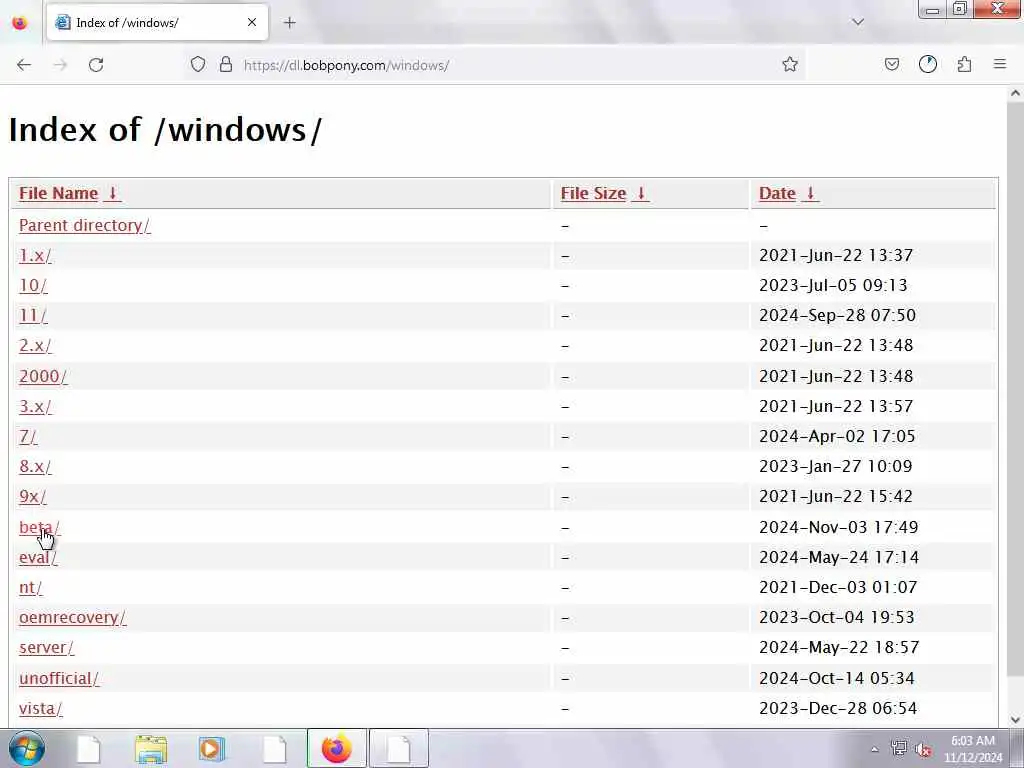Open the shield tracking protection icon
1024x768 pixels.
tap(198, 65)
